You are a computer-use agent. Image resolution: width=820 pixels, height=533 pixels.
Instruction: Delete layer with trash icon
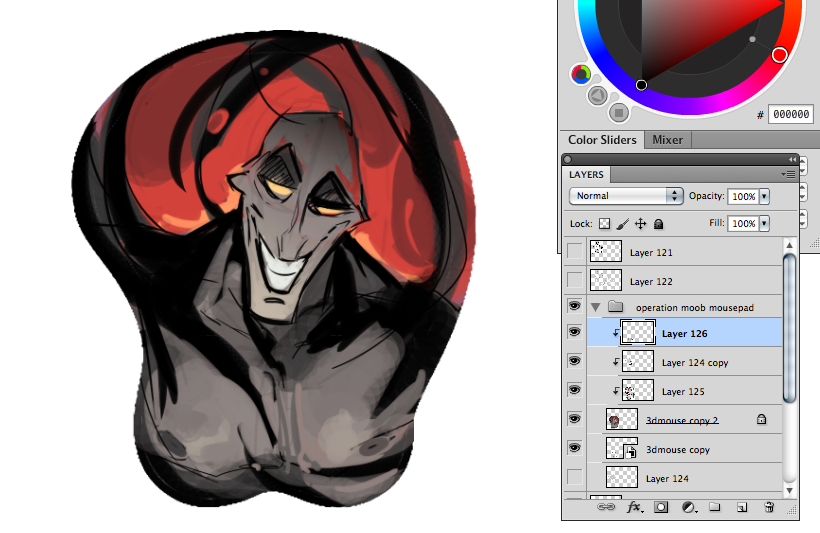(x=769, y=508)
